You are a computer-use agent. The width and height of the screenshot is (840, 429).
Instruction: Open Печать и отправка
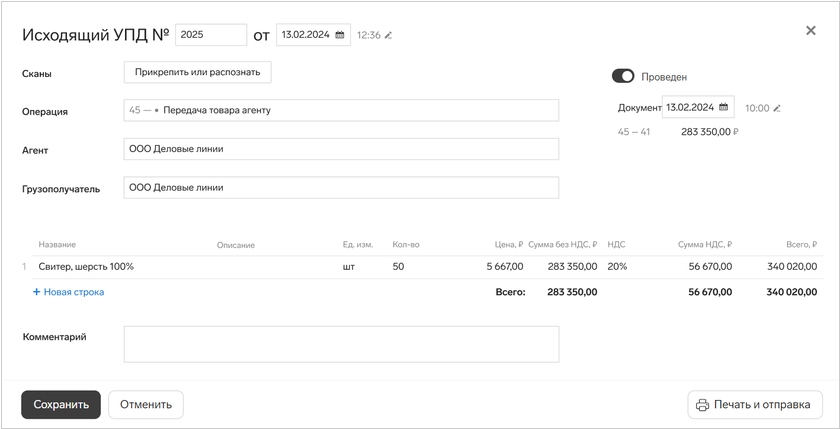pyautogui.click(x=755, y=405)
